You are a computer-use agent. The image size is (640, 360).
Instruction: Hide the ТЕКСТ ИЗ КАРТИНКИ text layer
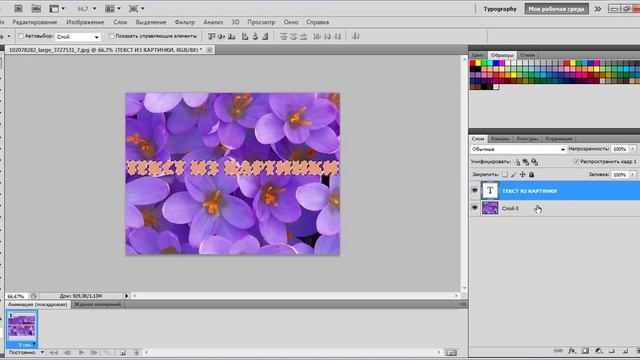pyautogui.click(x=475, y=191)
